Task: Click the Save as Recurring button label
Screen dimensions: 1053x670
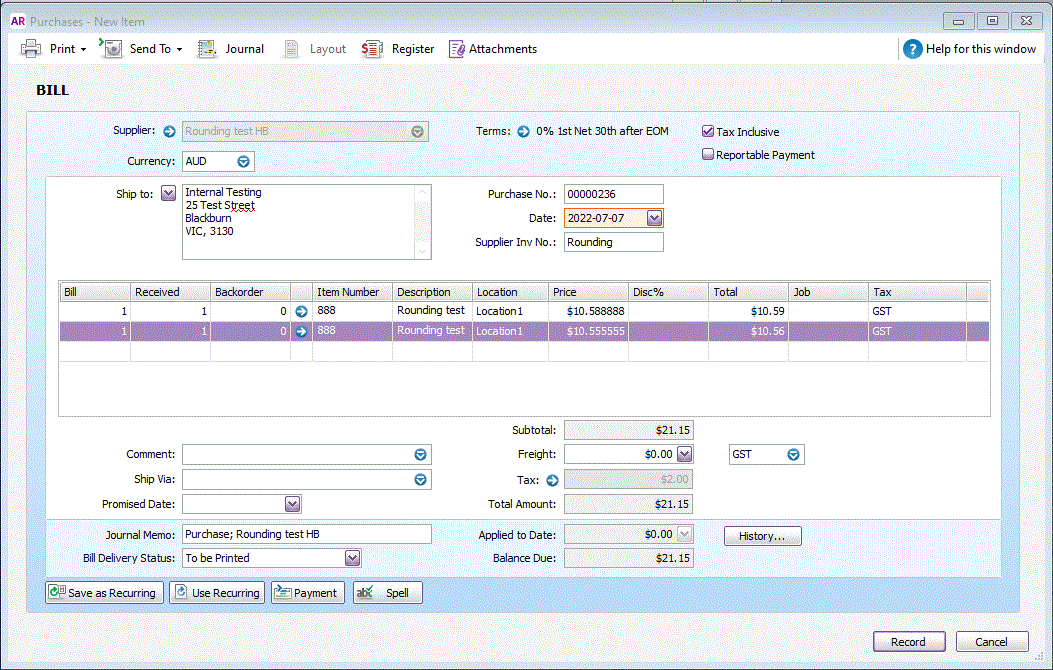Action: click(111, 593)
